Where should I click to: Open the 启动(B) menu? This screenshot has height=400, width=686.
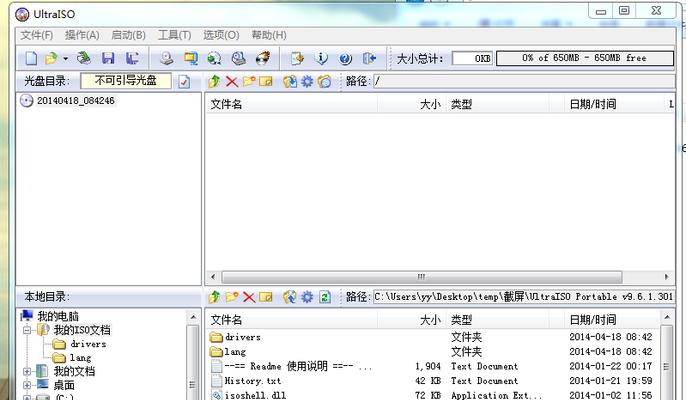pyautogui.click(x=128, y=35)
